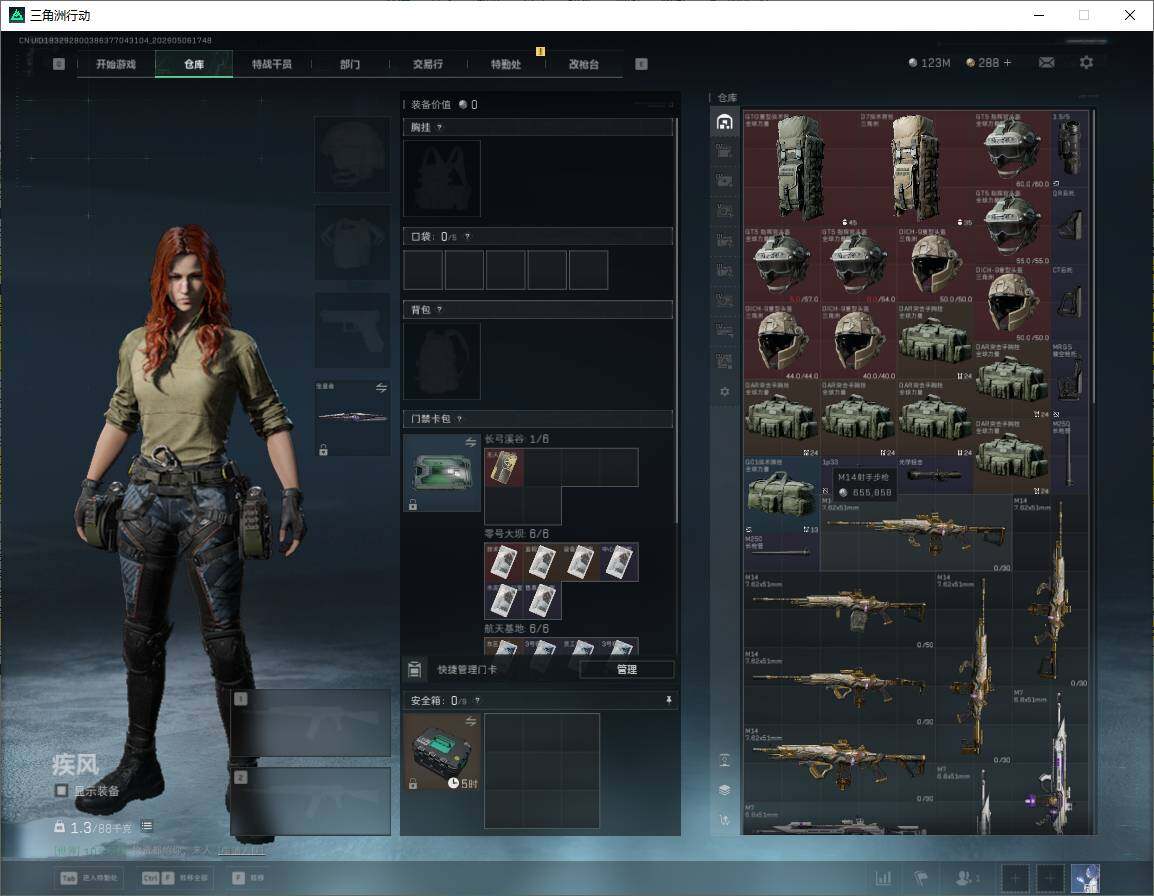Click the melee weapon slot
The image size is (1154, 896).
tap(353, 417)
